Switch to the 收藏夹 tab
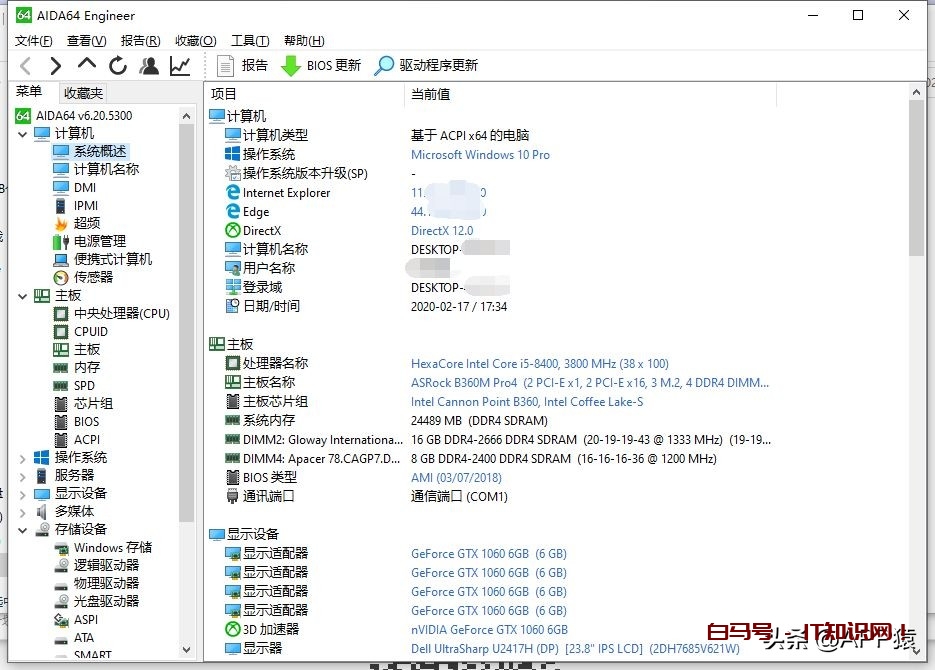935x670 pixels. (x=82, y=92)
